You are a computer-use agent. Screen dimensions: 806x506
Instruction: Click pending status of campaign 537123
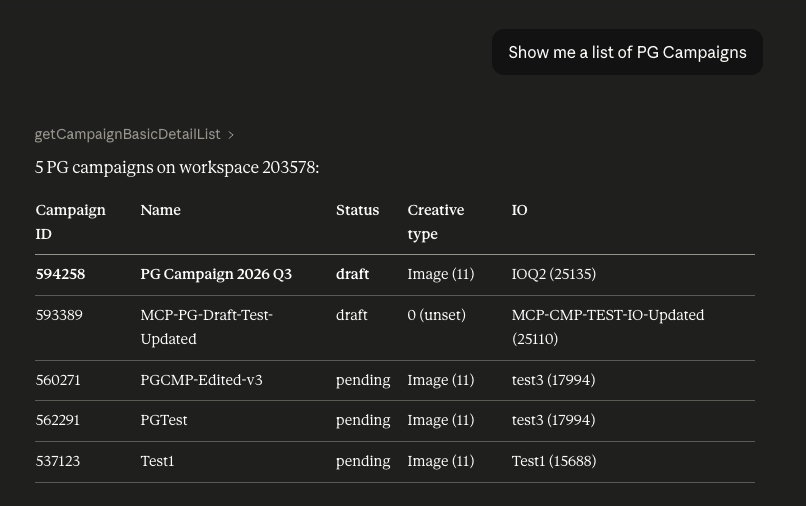coord(363,462)
